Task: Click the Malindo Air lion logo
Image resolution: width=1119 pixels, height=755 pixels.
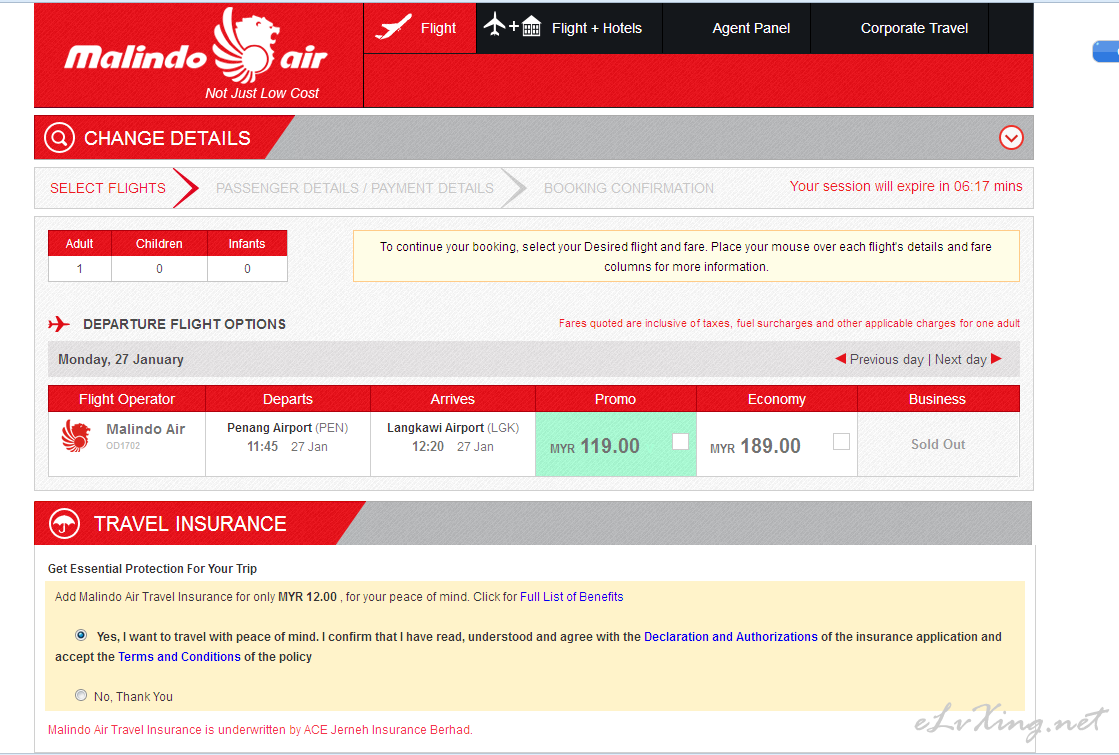Action: click(x=244, y=44)
